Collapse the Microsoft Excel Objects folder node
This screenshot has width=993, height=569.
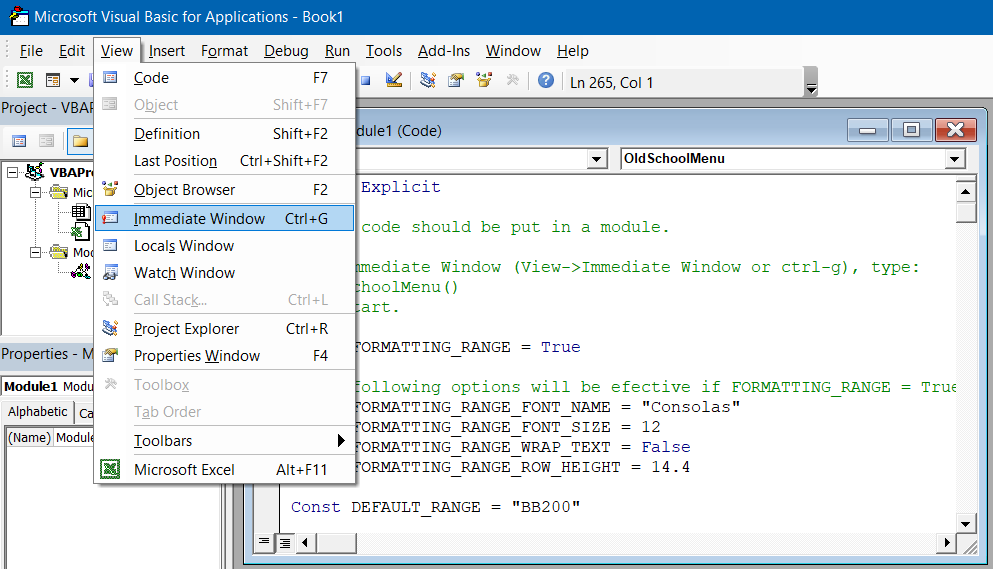[x=35, y=192]
